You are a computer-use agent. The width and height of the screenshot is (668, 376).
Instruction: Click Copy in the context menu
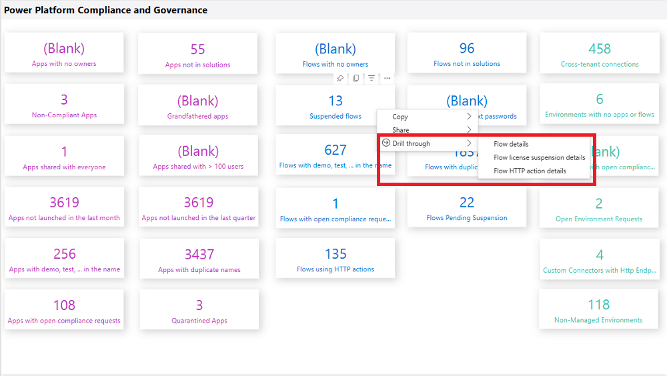point(400,117)
